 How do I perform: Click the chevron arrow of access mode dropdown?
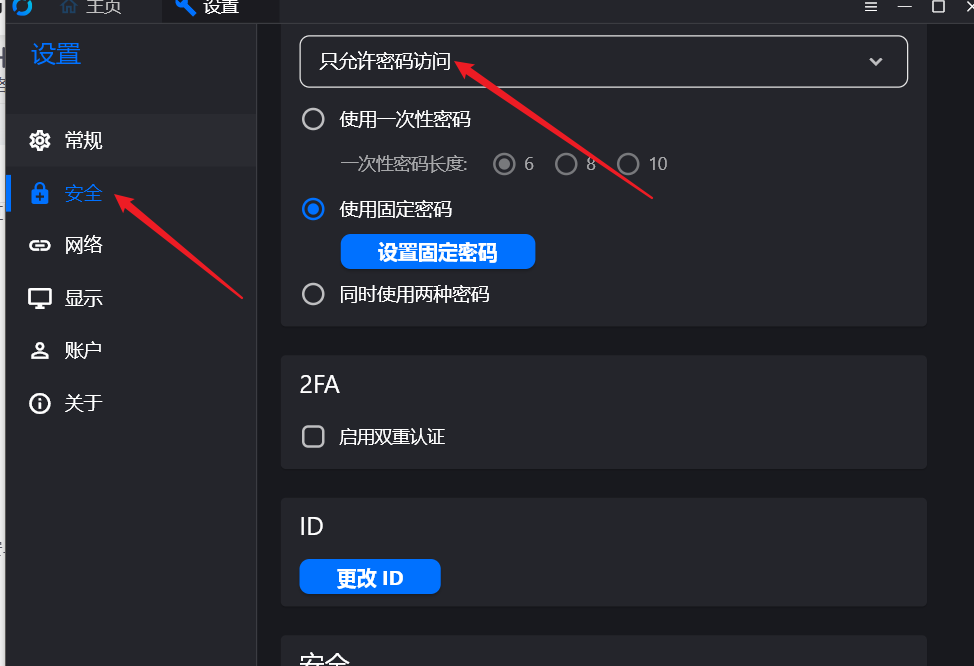point(876,62)
